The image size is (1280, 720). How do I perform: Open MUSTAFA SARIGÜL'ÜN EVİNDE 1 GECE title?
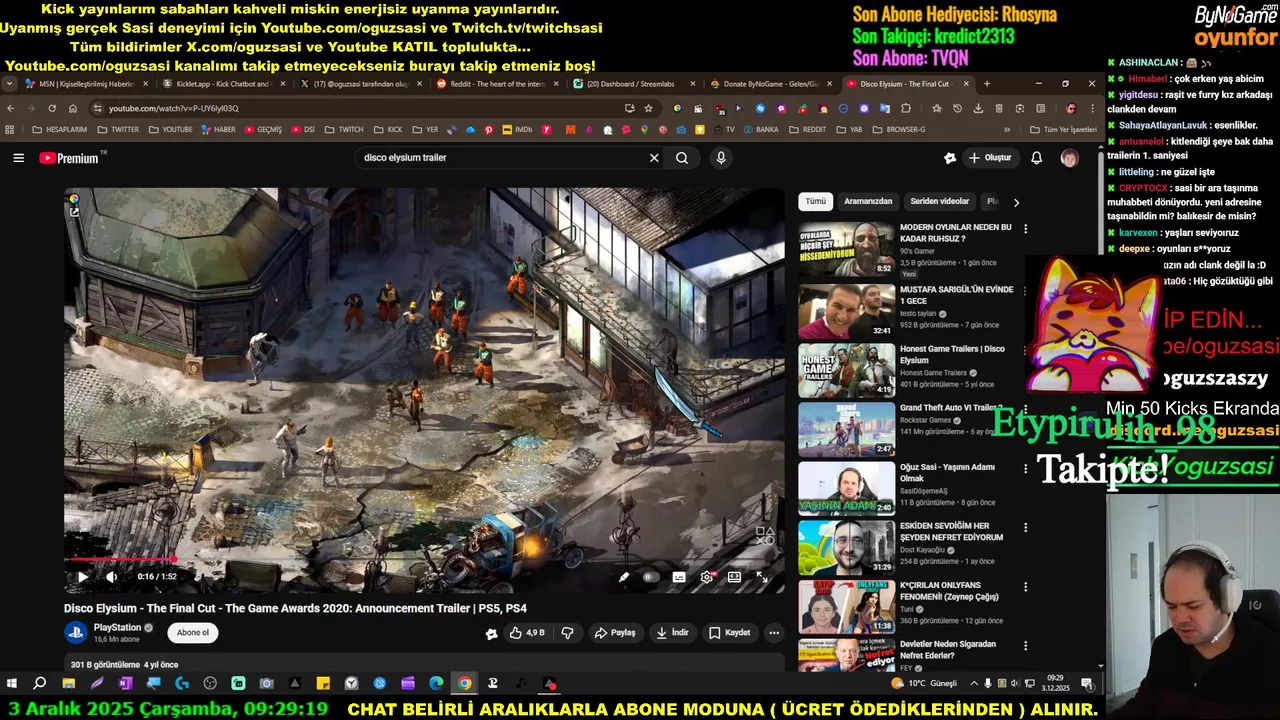tap(956, 295)
